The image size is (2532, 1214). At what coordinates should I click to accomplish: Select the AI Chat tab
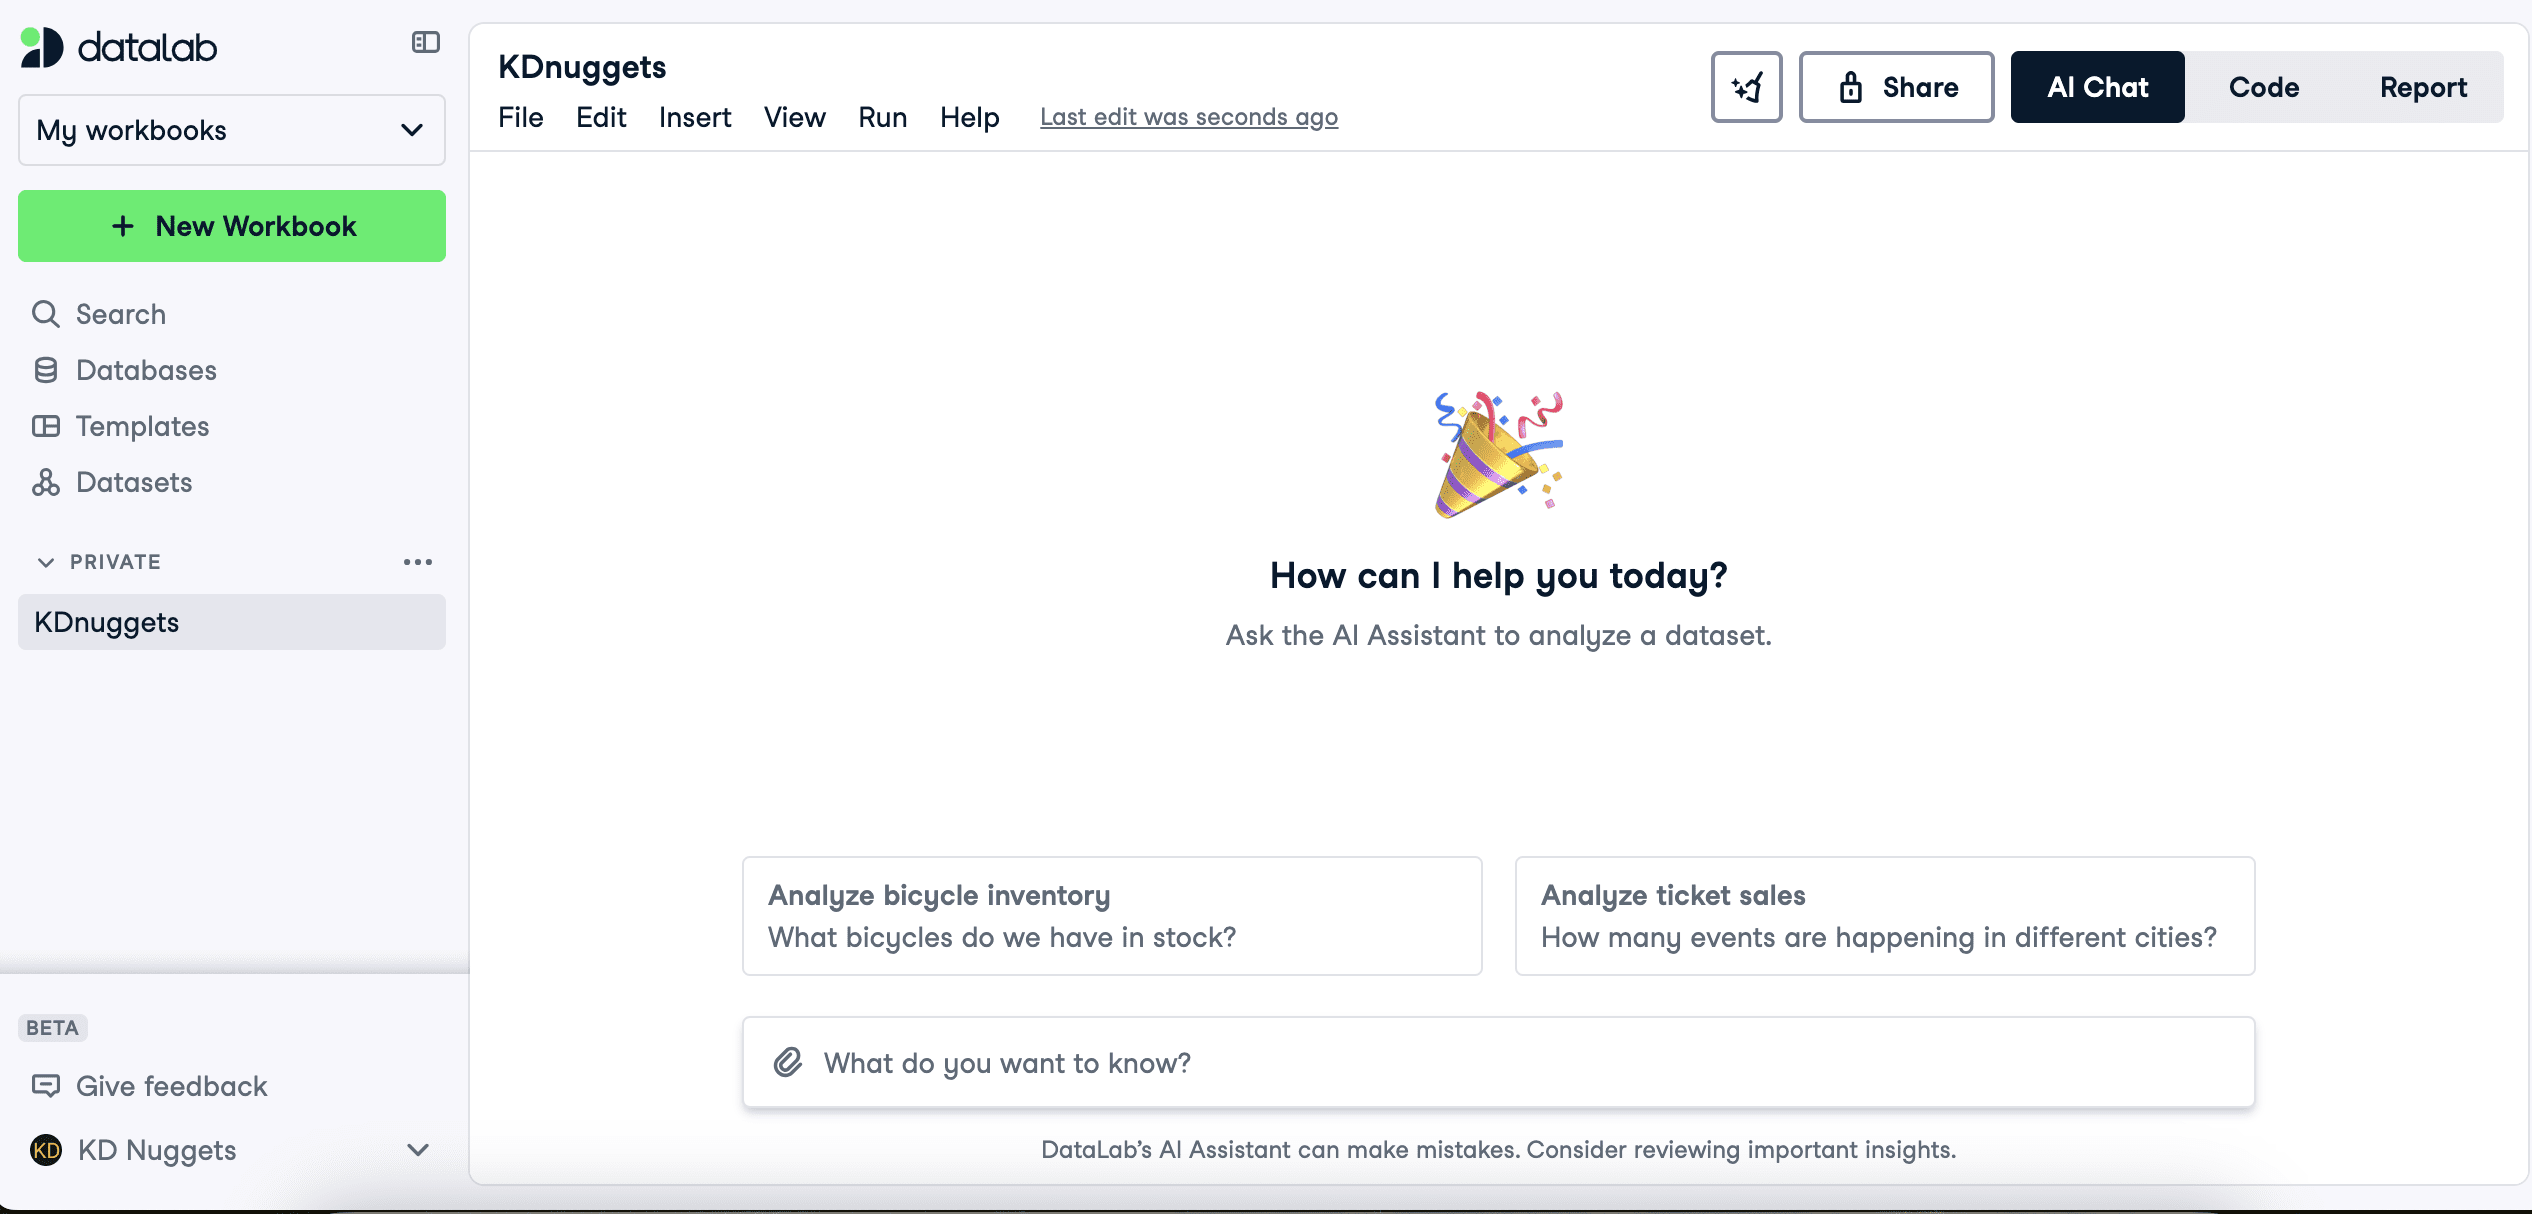pos(2096,86)
